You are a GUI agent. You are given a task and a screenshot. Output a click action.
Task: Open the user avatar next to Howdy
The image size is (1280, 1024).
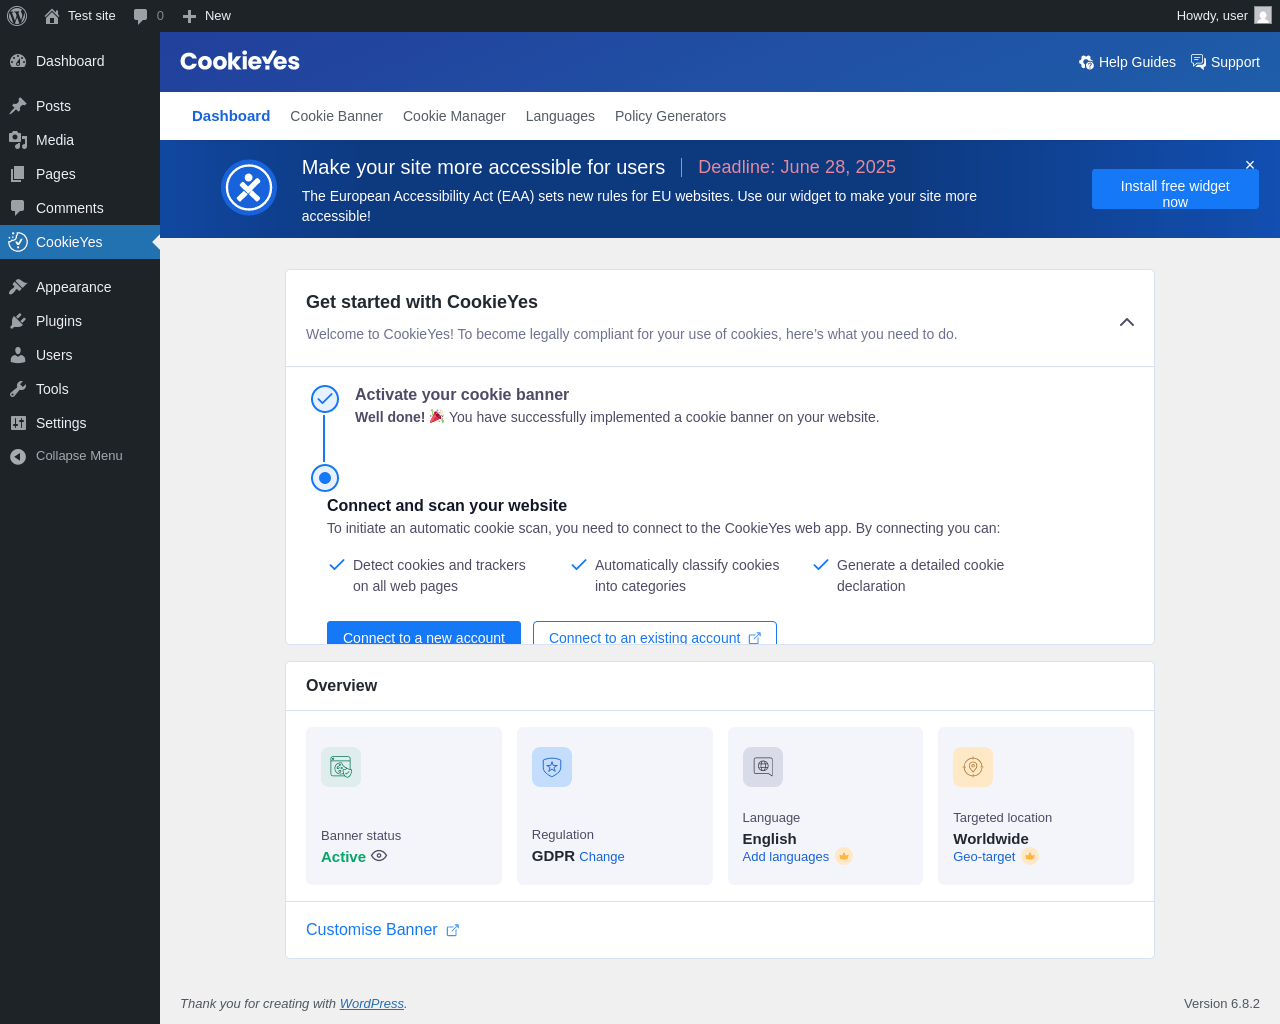(x=1263, y=15)
